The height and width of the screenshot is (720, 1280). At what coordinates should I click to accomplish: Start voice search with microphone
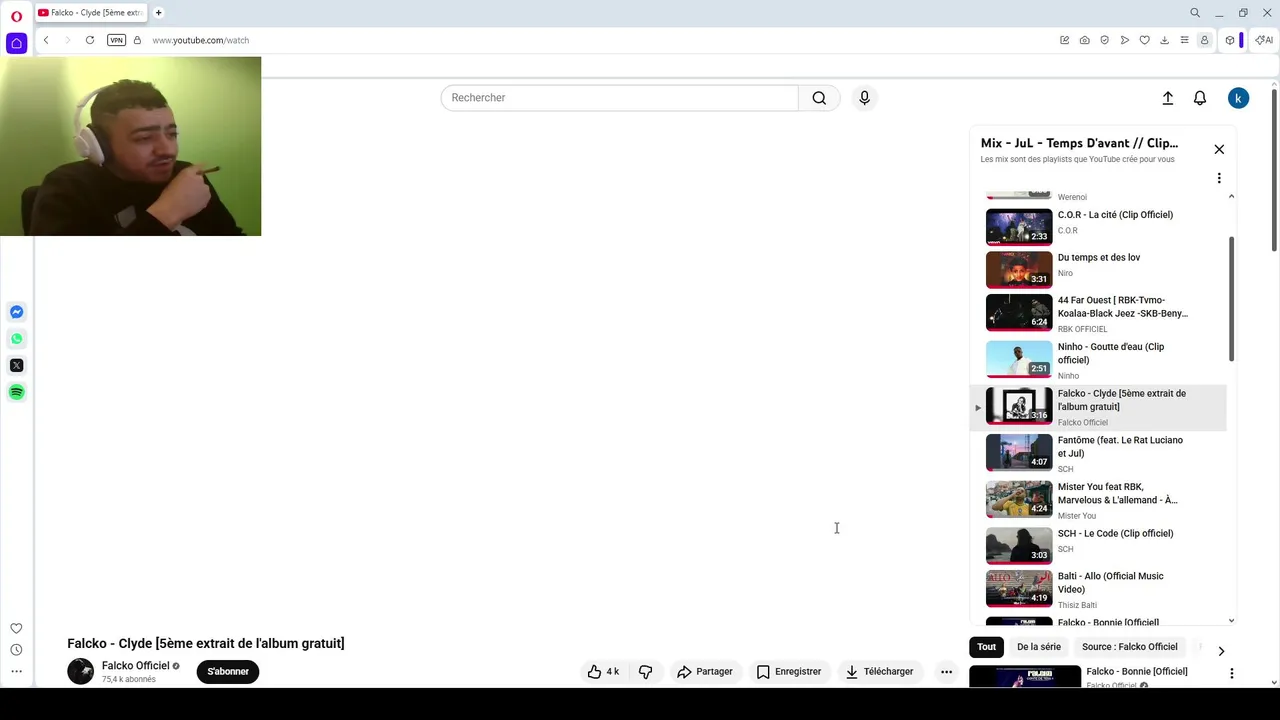click(865, 98)
